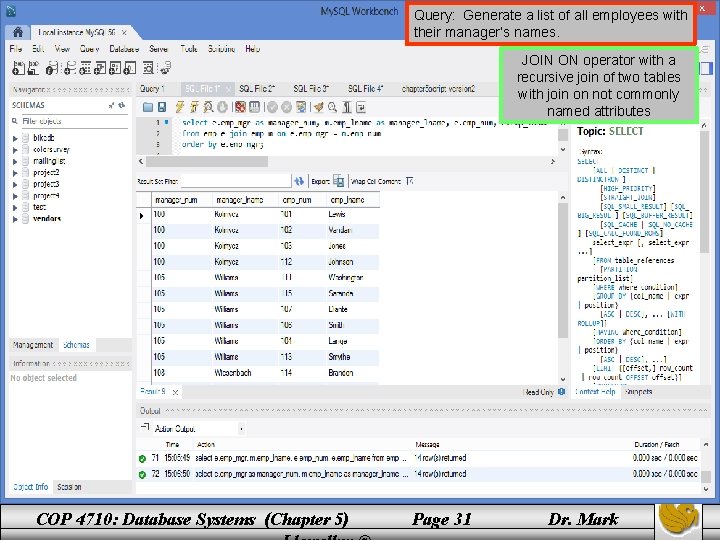Toggle limit rows icon in editor toolbar
720x540 pixels.
click(x=254, y=107)
